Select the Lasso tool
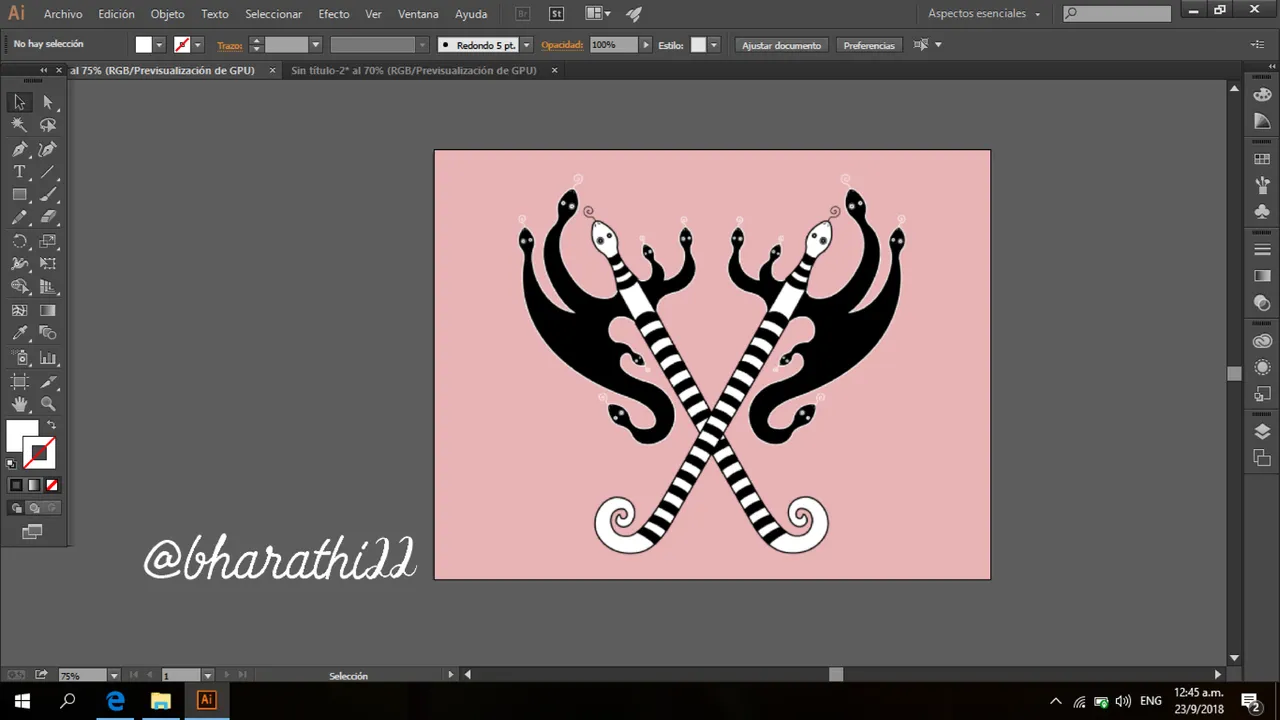The width and height of the screenshot is (1280, 720). (x=48, y=125)
